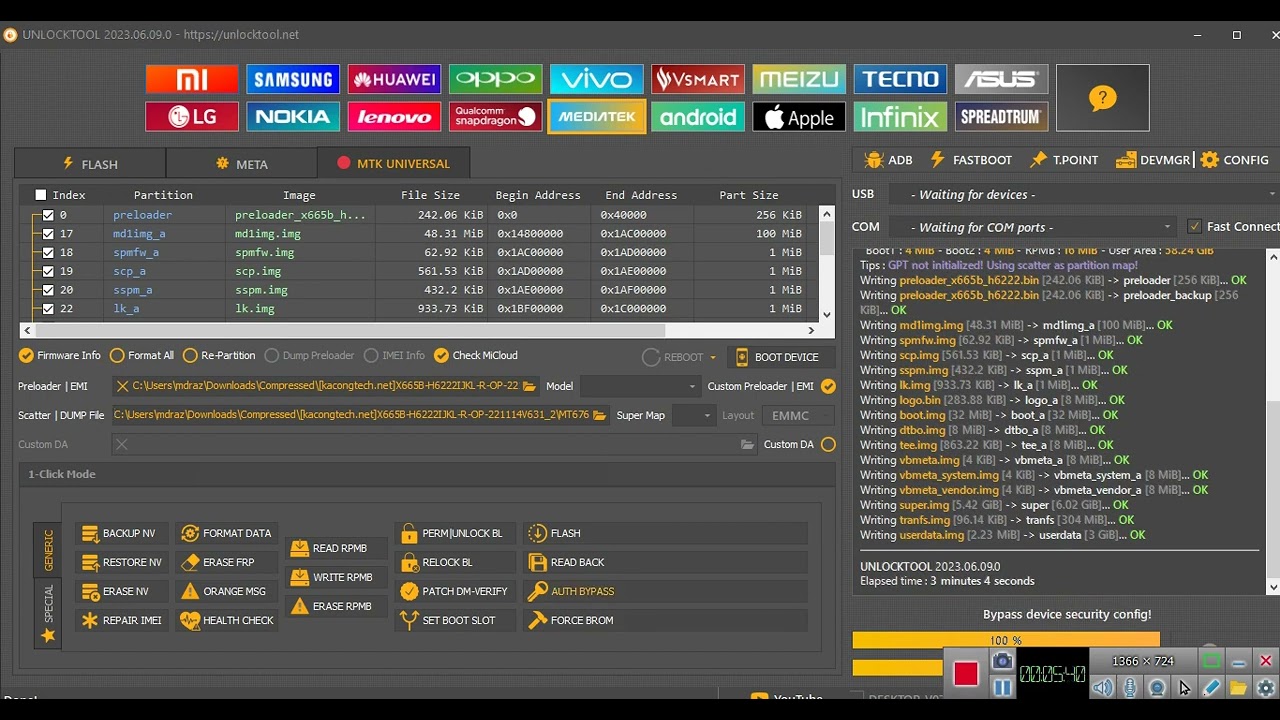Open the USB waiting for devices dropdown
Viewport: 1280px width, 720px height.
1083,194
